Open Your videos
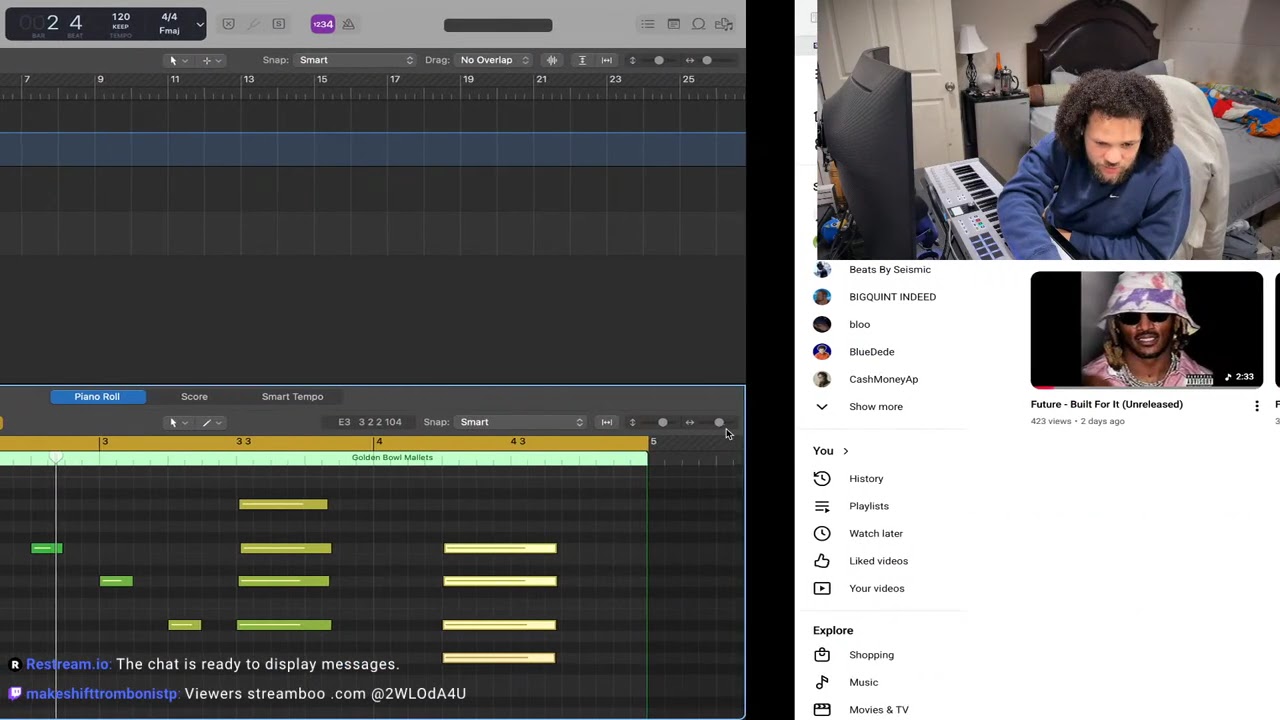Screen dimensions: 1280x720 pos(876,589)
